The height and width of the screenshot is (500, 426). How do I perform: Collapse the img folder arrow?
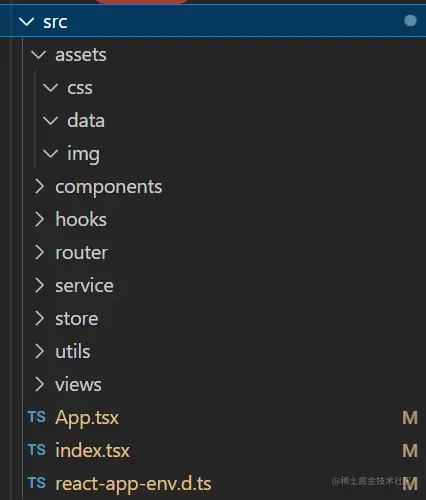(x=51, y=154)
